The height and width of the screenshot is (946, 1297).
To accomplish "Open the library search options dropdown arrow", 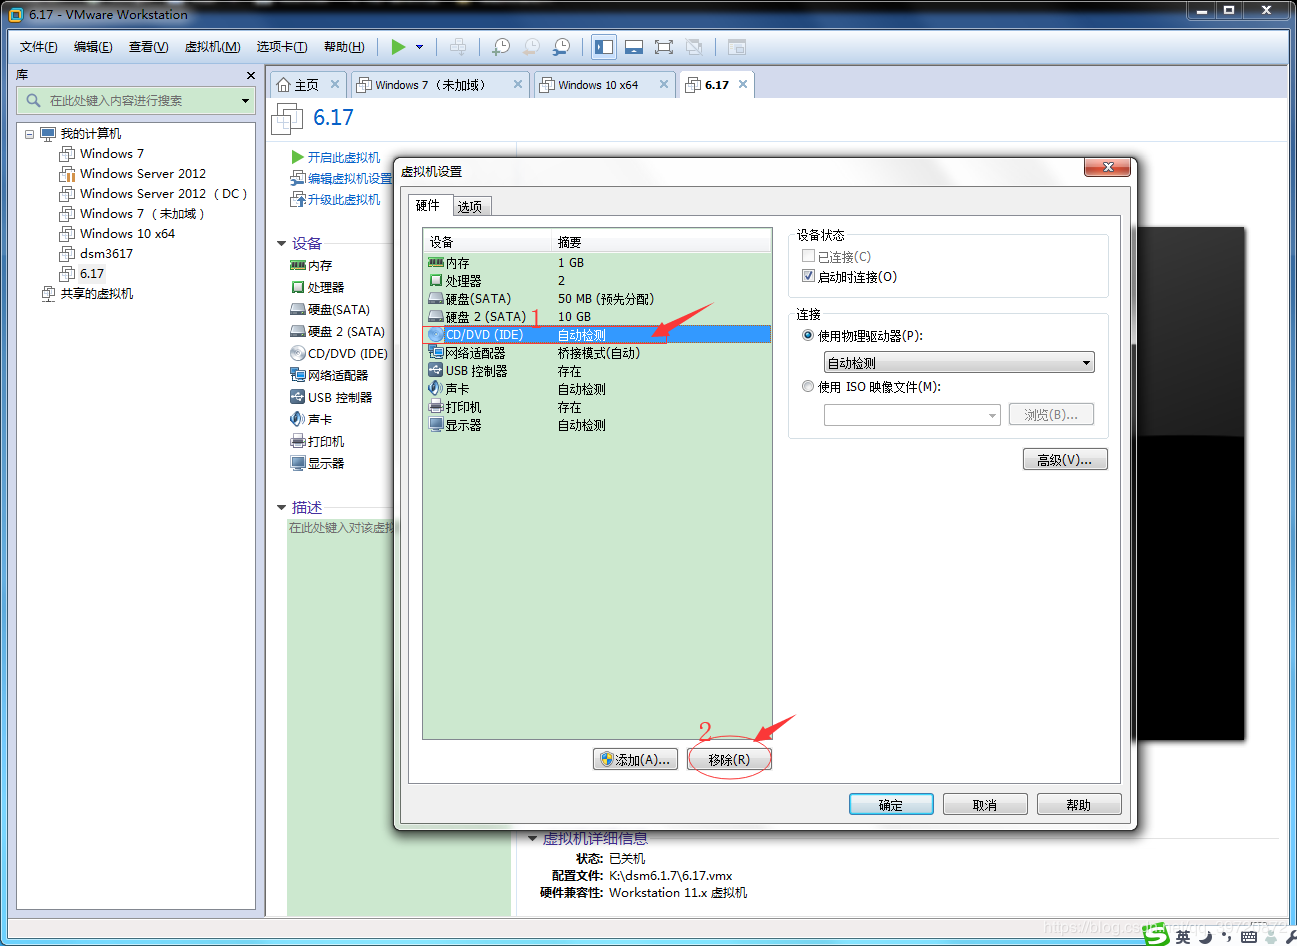I will point(245,100).
